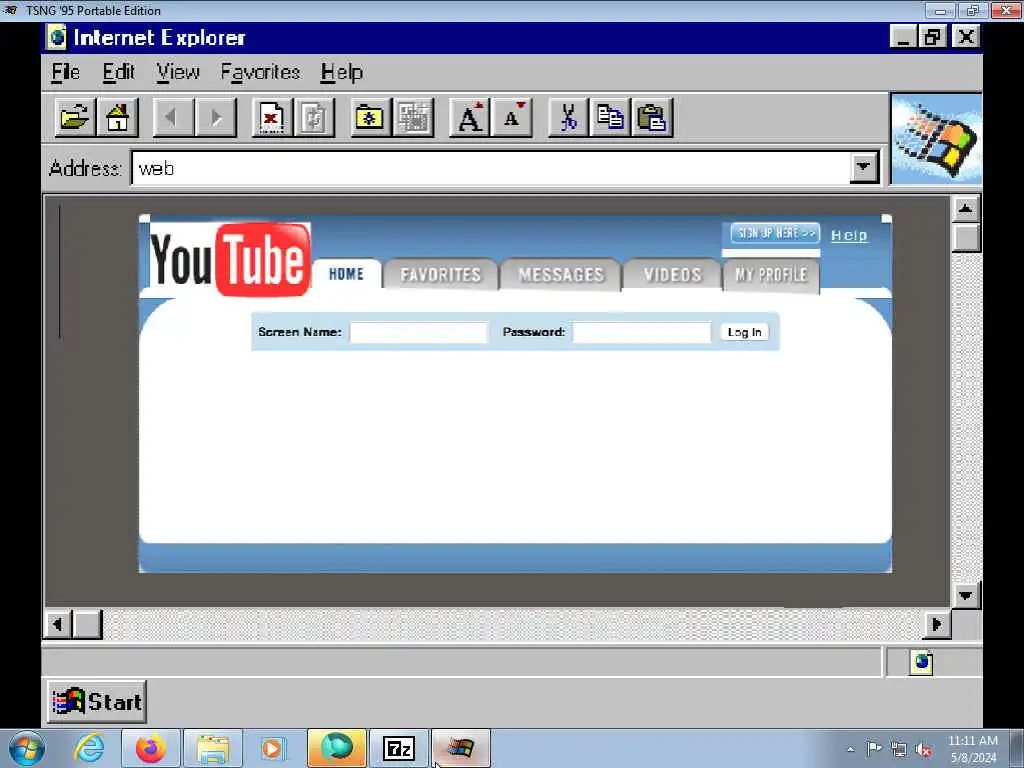Screen dimensions: 1024x768
Task: Expand the Address bar dropdown arrow
Action: (x=863, y=168)
